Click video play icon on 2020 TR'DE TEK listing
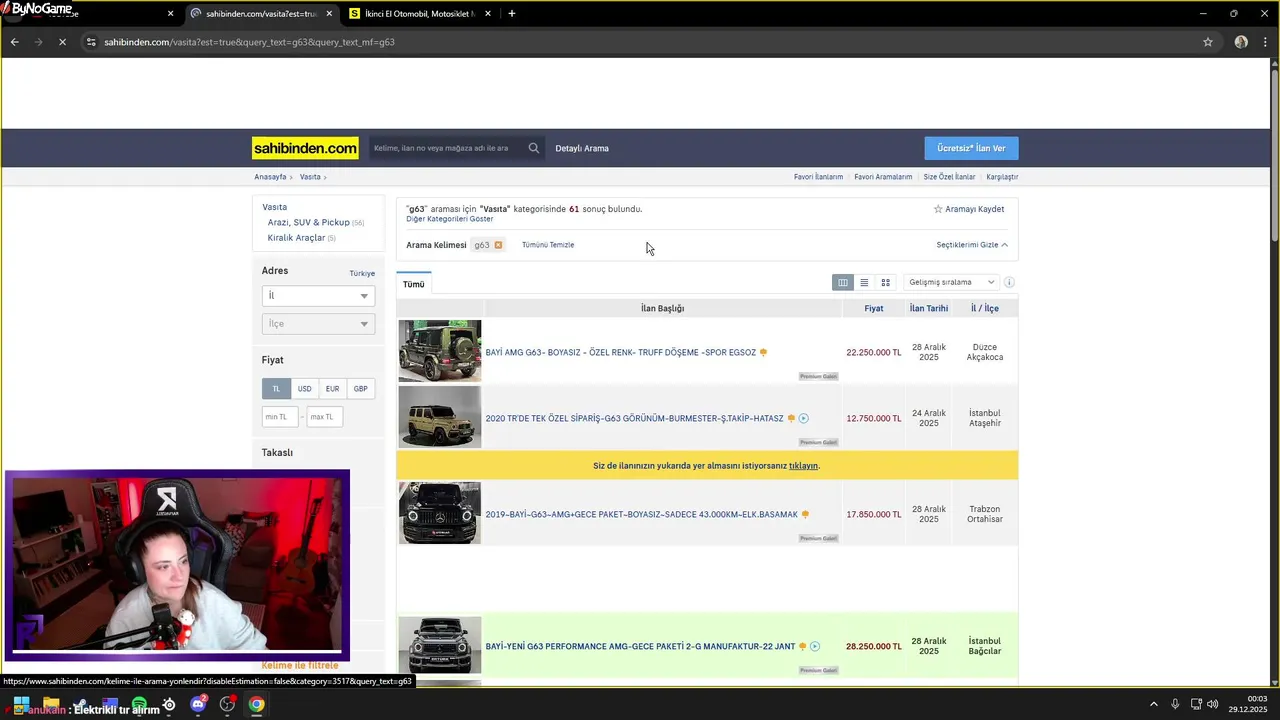 click(803, 418)
